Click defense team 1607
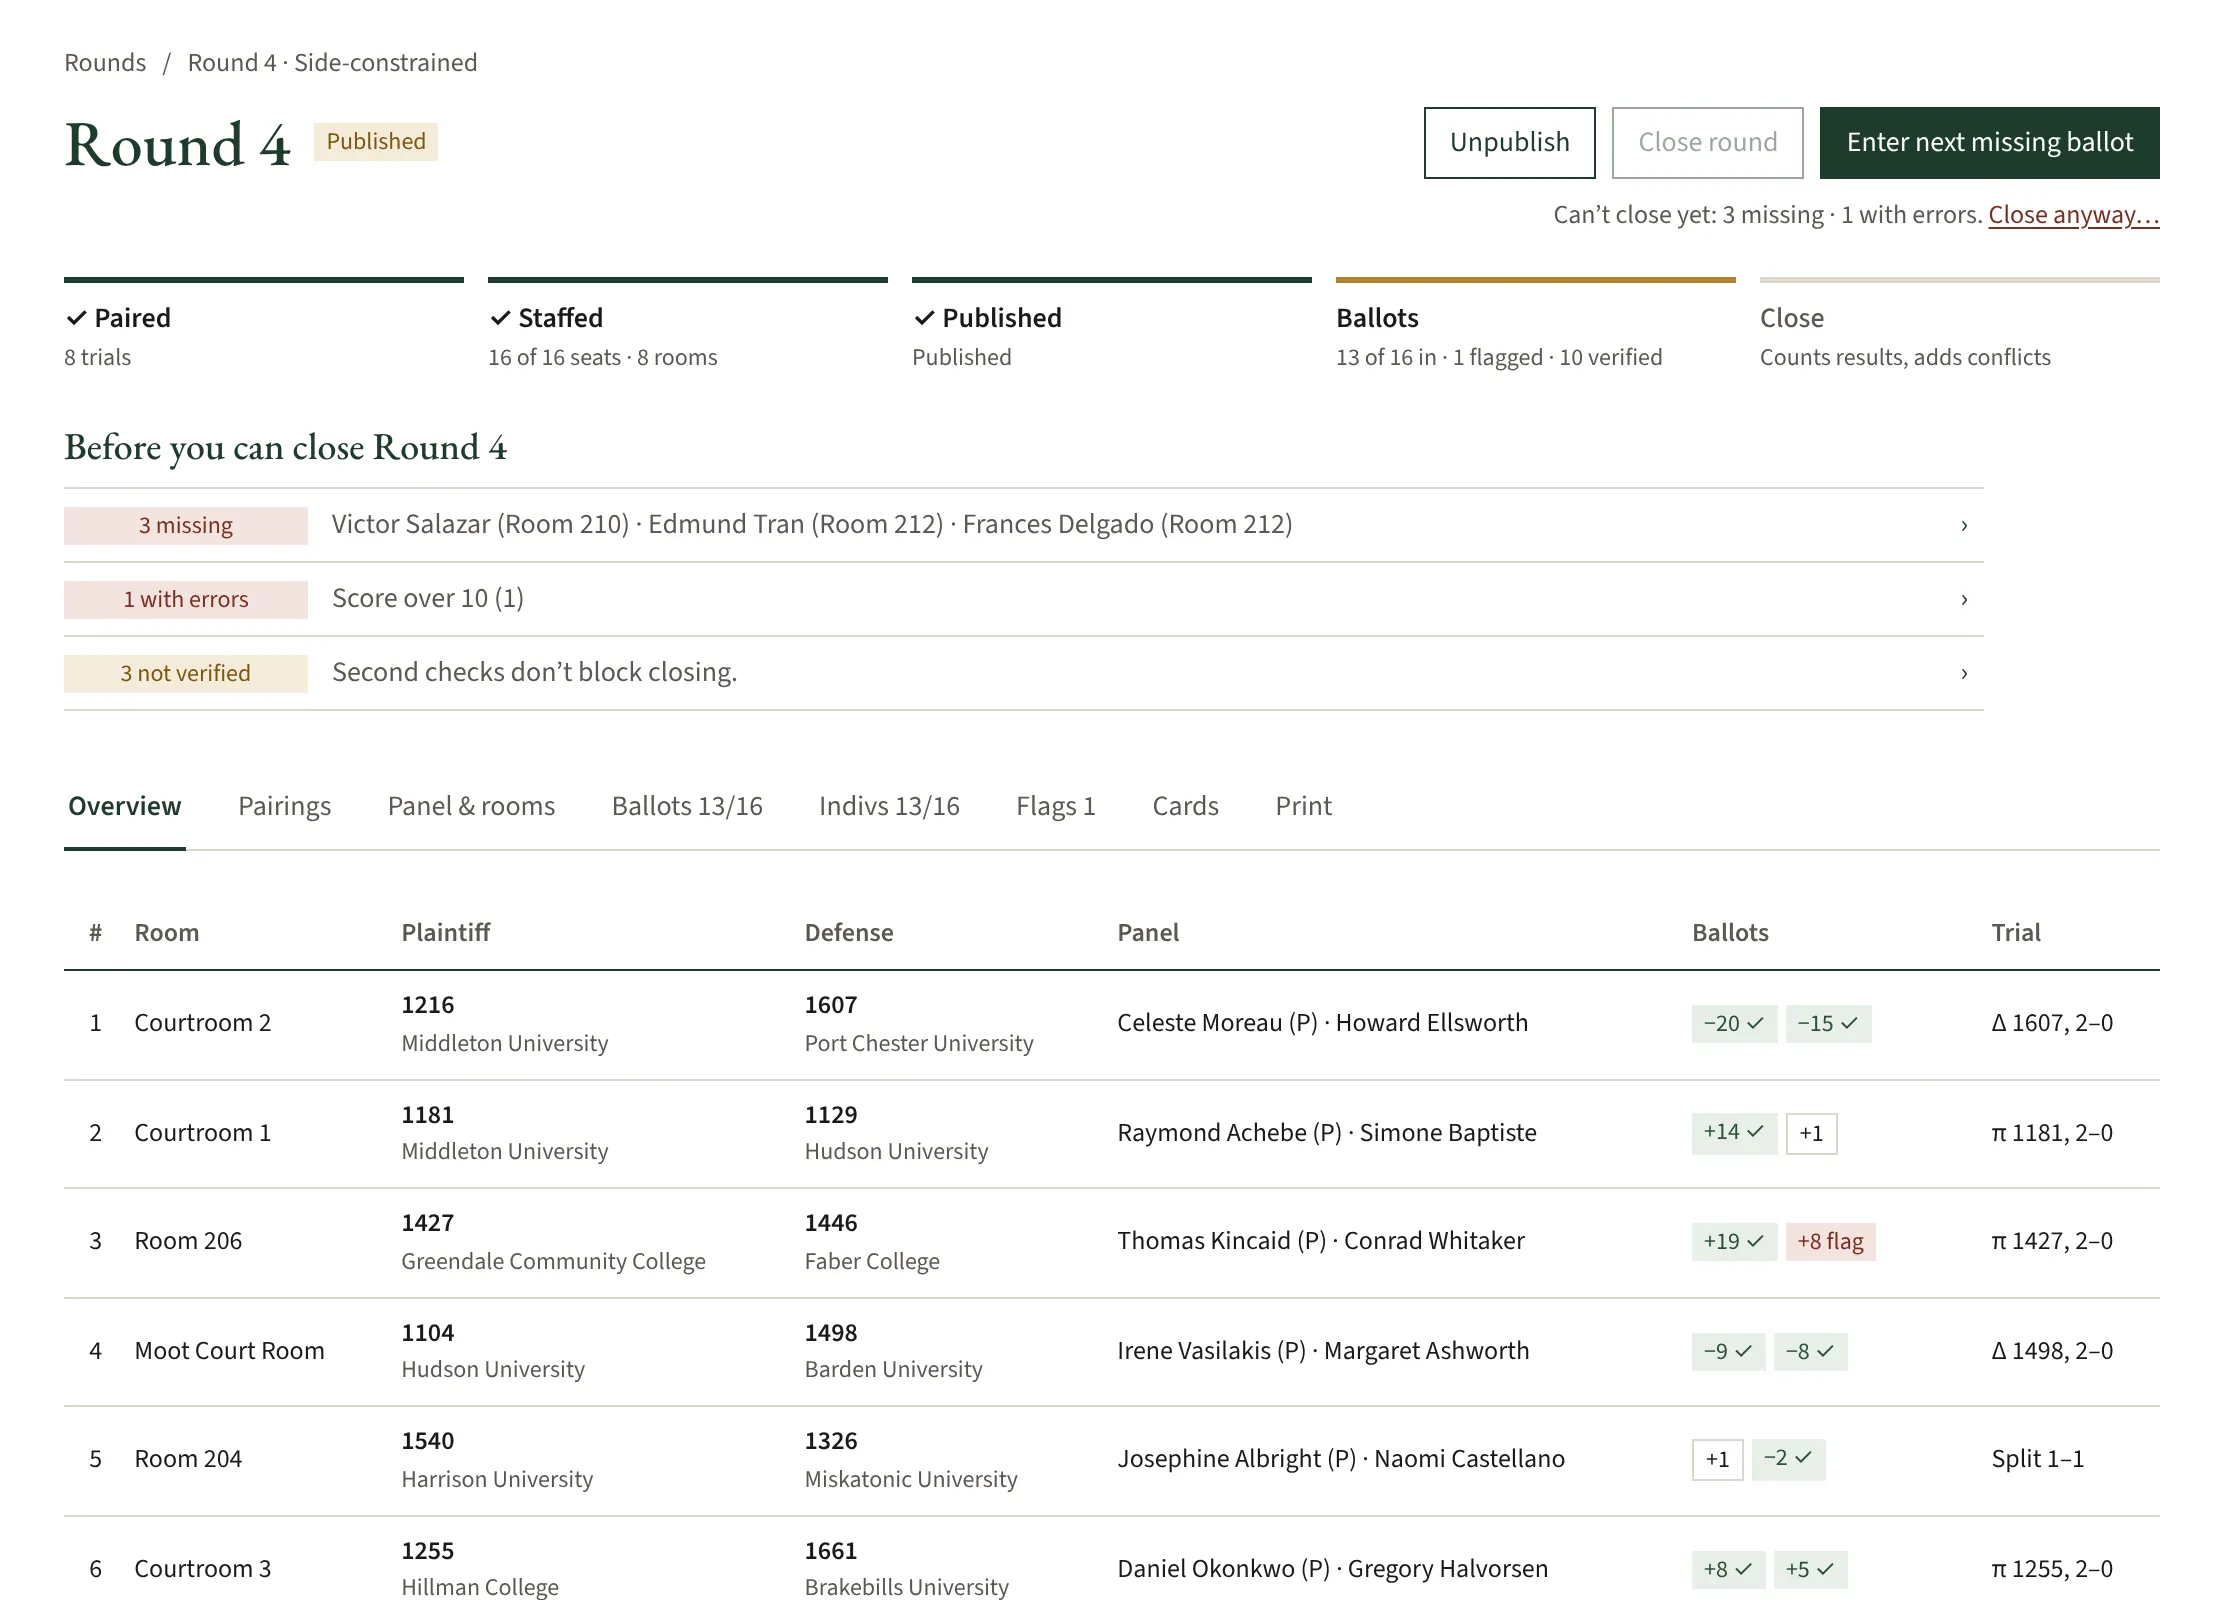2224x1600 pixels. point(831,1005)
